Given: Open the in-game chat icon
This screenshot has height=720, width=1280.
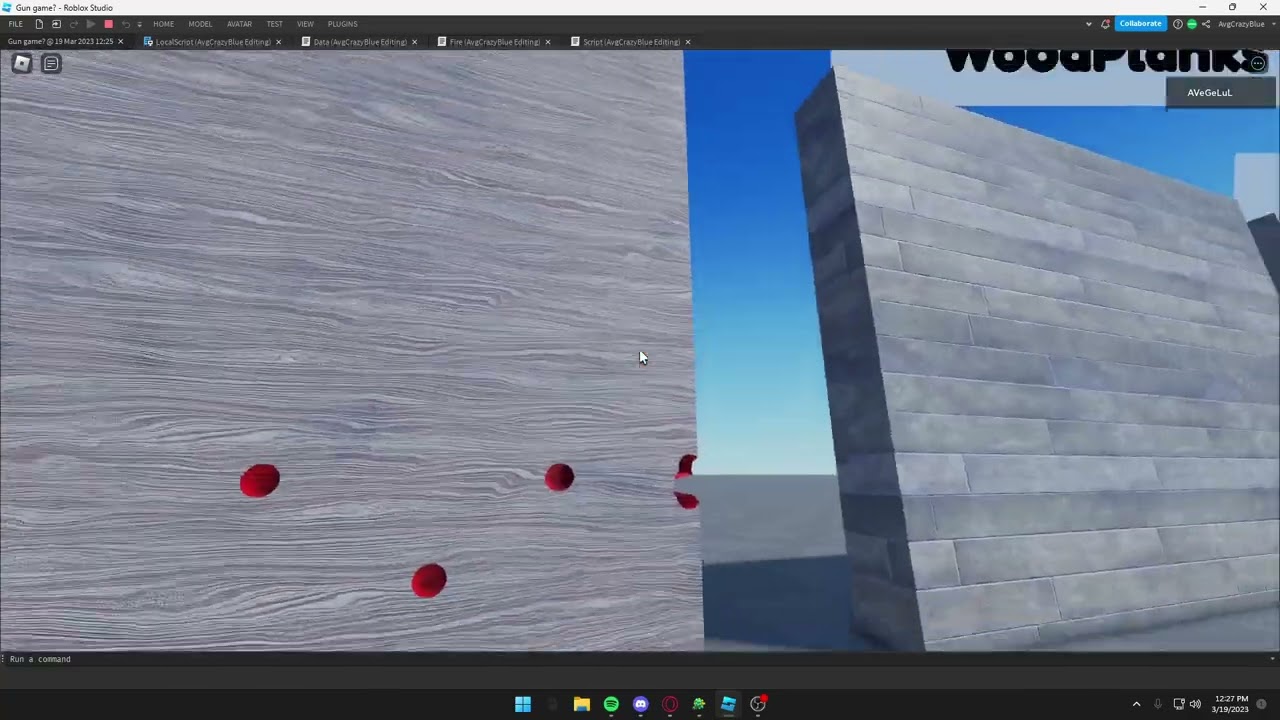Looking at the screenshot, I should (51, 63).
